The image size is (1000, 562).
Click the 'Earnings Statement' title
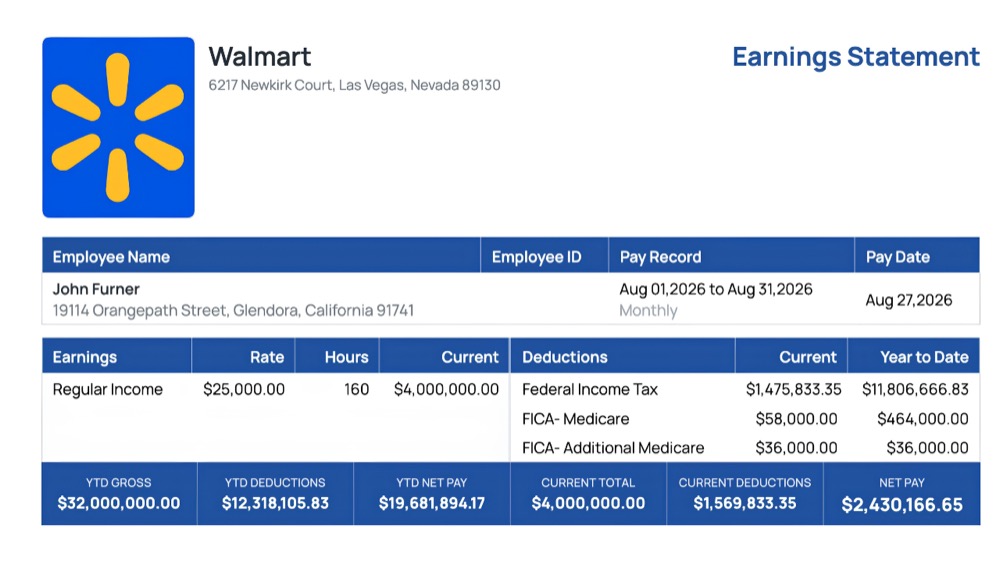tap(855, 57)
